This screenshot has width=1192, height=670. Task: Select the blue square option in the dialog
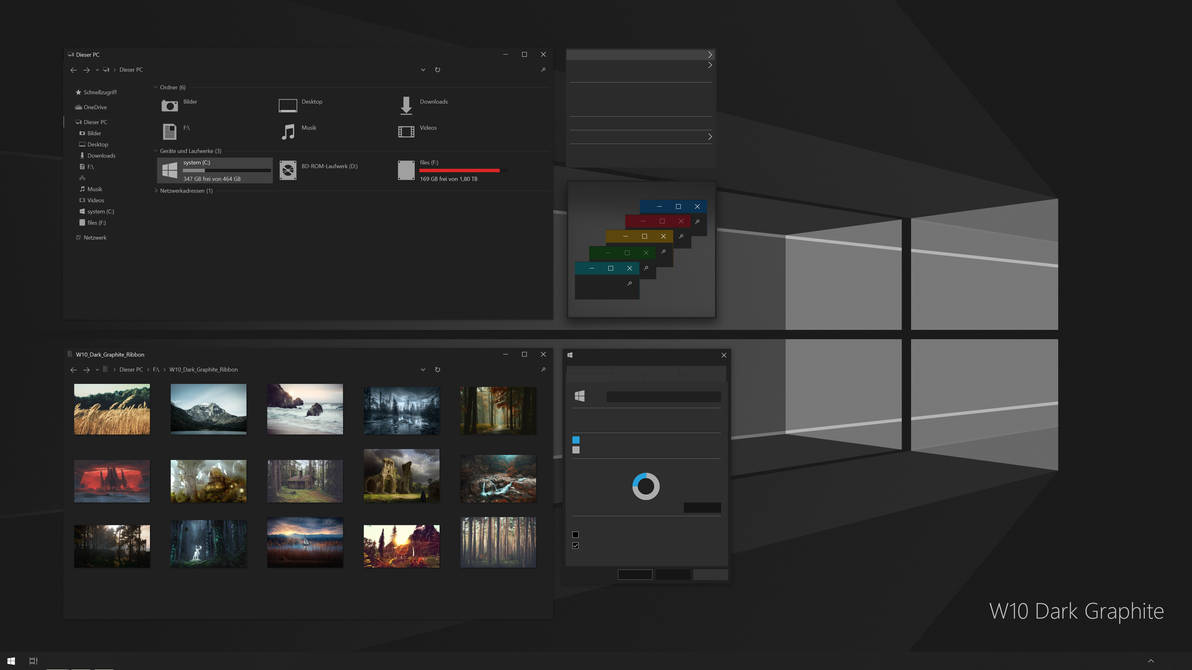click(x=575, y=439)
